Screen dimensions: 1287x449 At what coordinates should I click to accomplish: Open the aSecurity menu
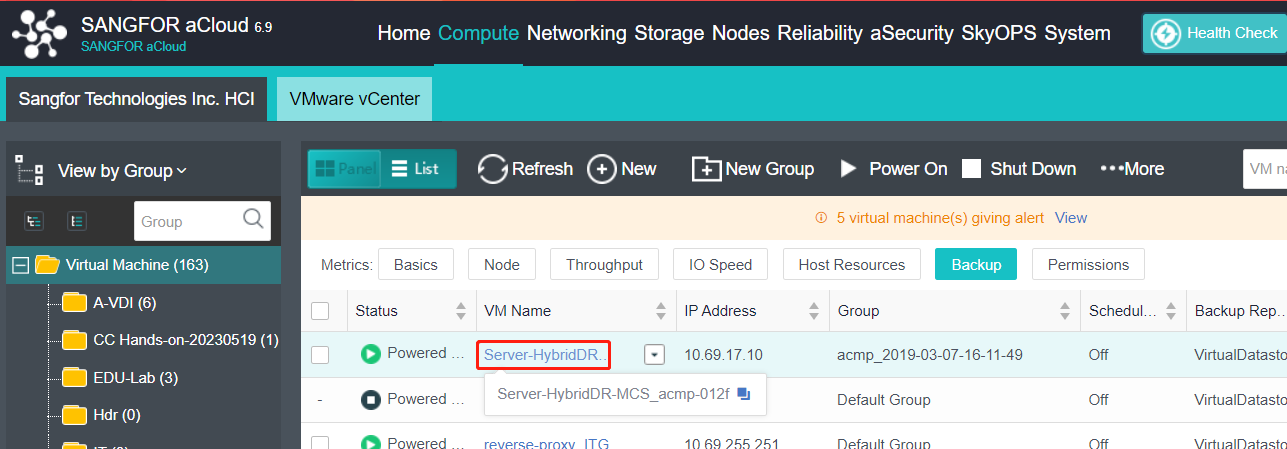(x=912, y=33)
